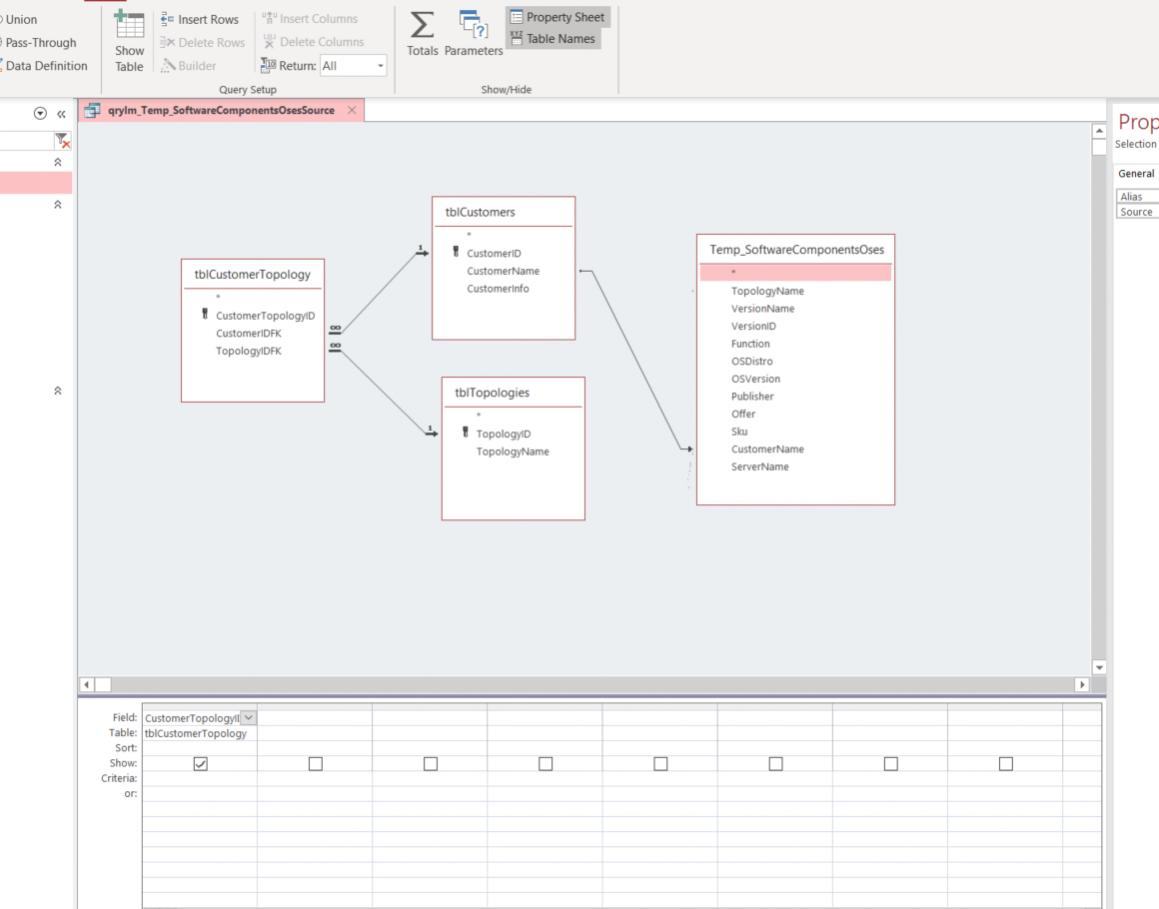This screenshot has width=1159, height=909.
Task: Check the Show box in eighth grid column
Action: click(1006, 763)
